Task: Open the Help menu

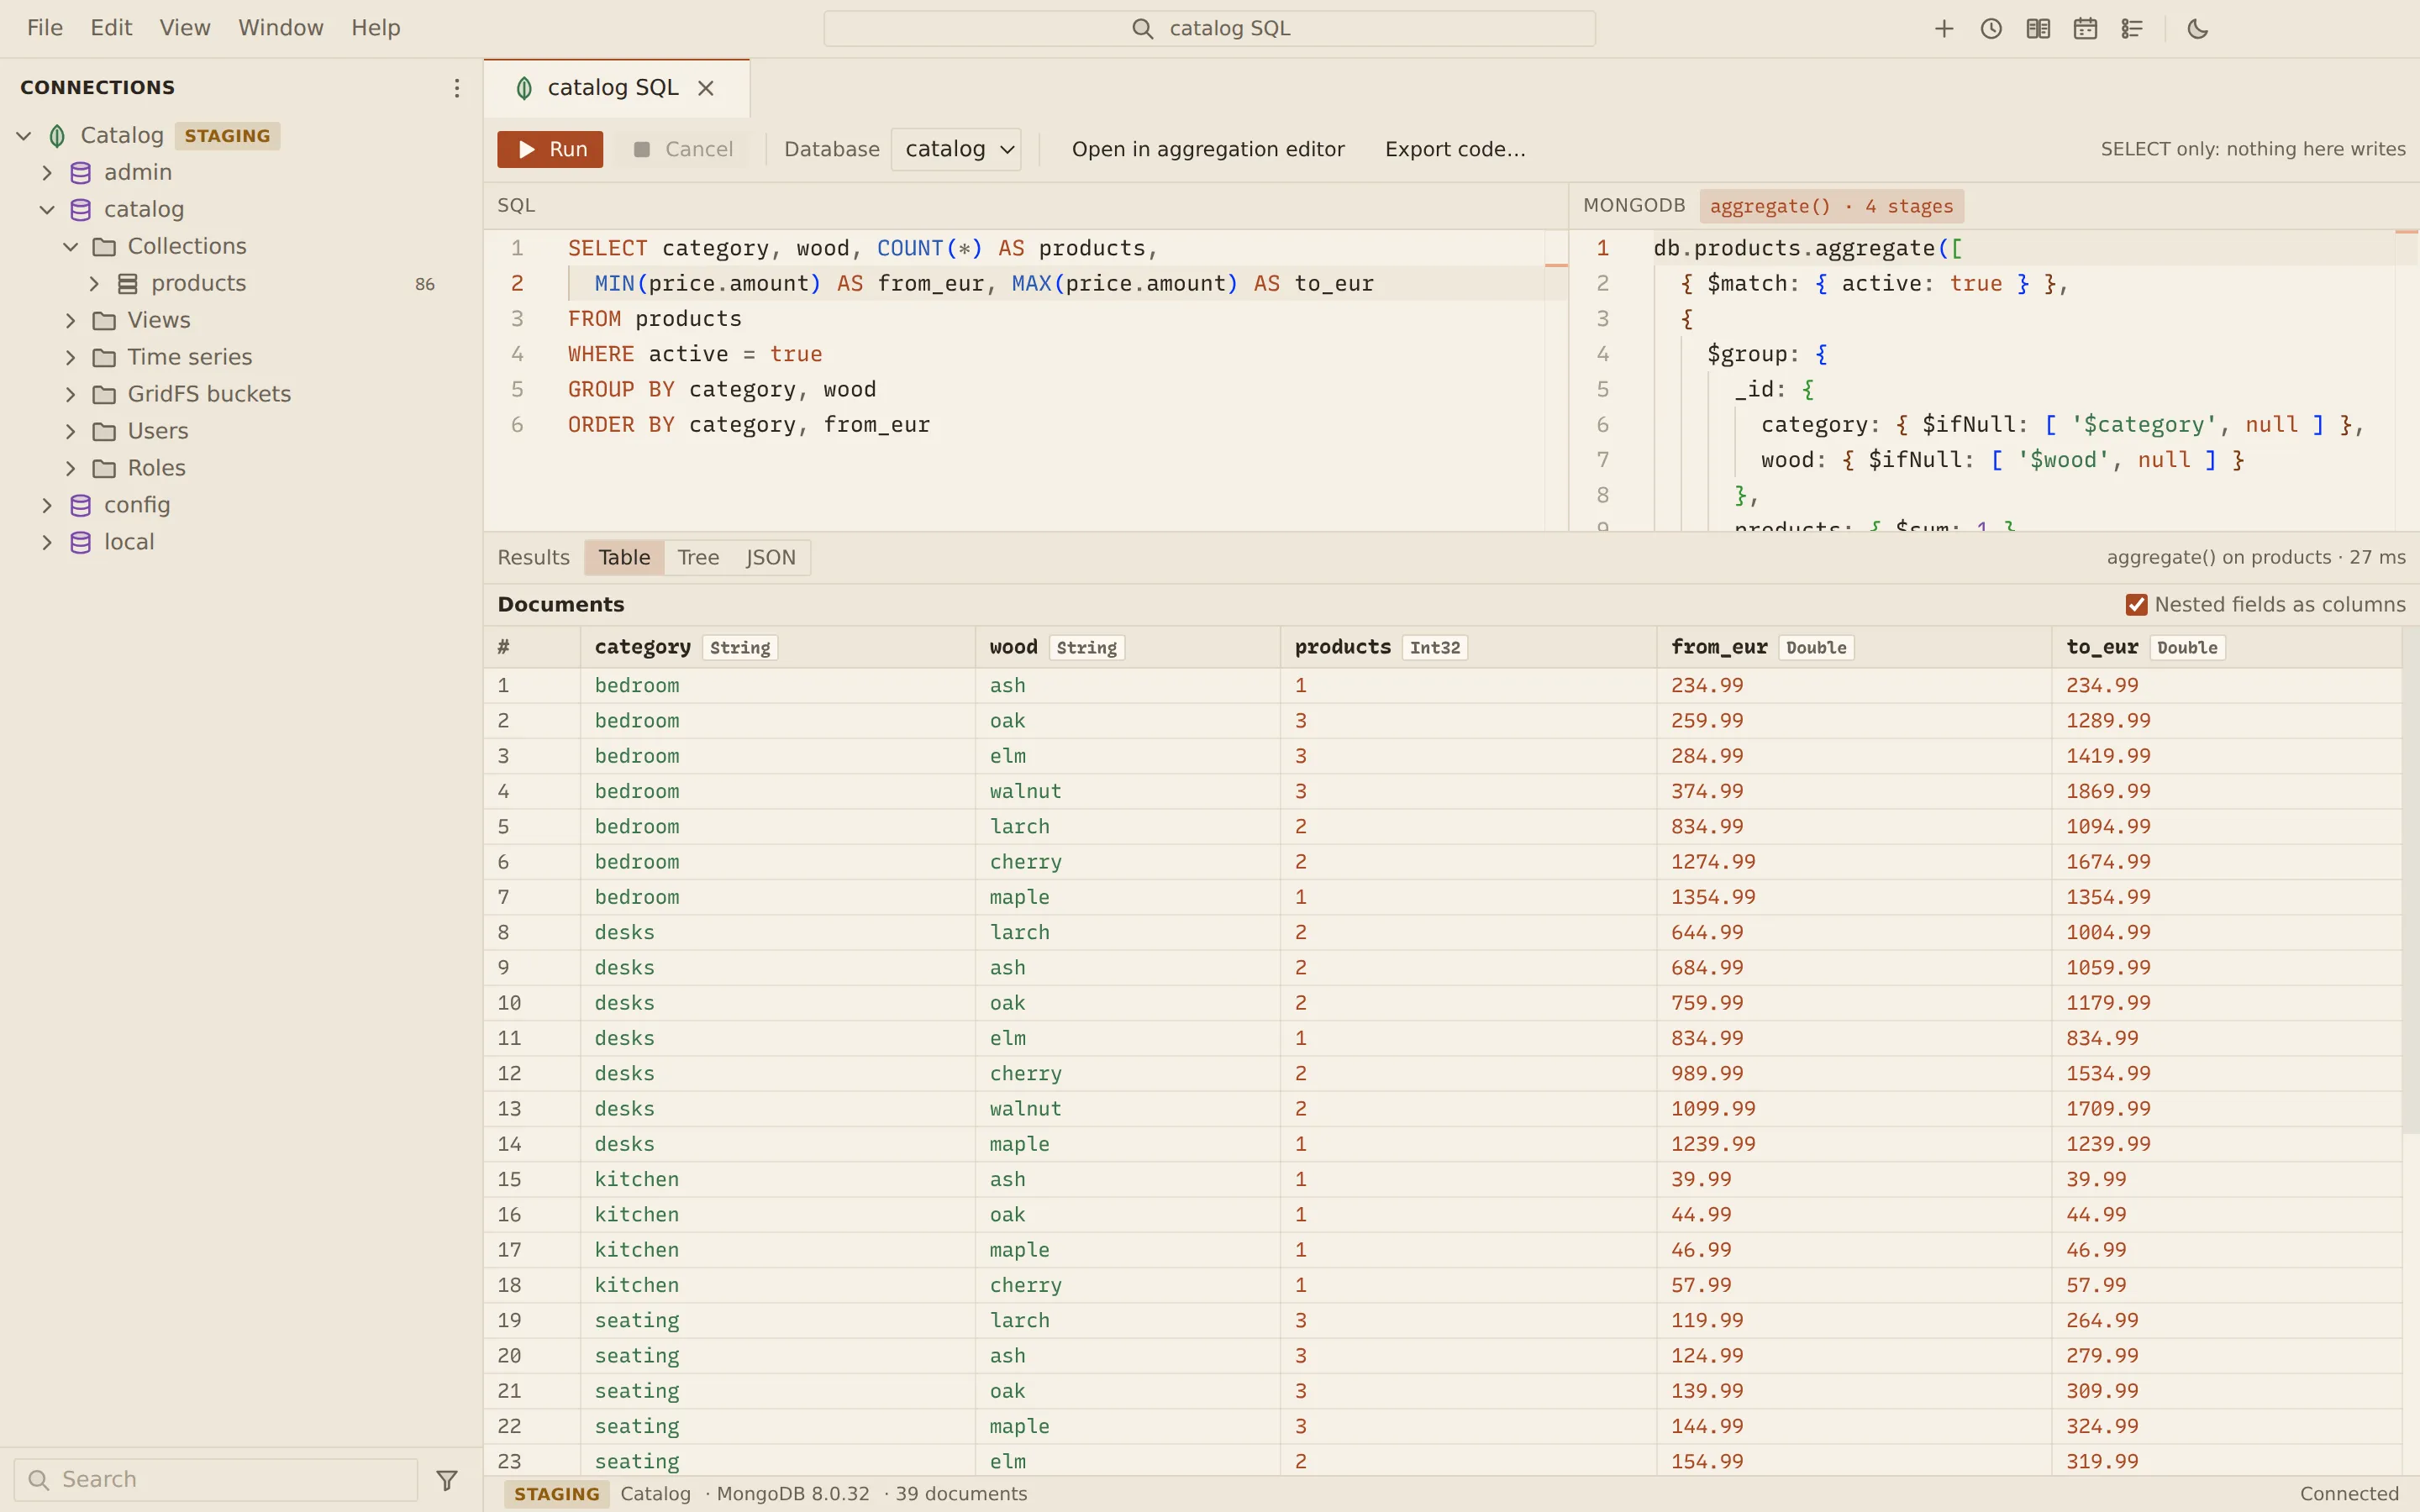Action: [376, 28]
